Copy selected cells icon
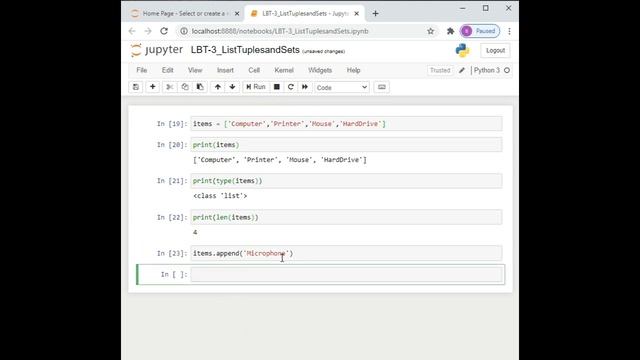Viewport: 640px width, 360px height. coord(185,87)
